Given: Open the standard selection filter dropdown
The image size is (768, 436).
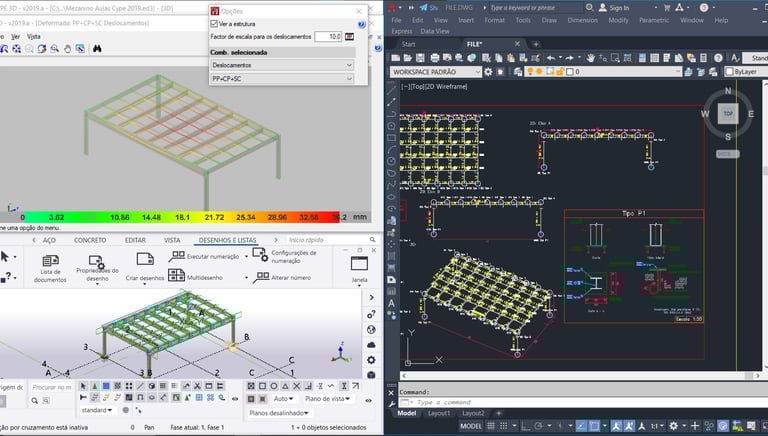Looking at the screenshot, I should pyautogui.click(x=97, y=410).
